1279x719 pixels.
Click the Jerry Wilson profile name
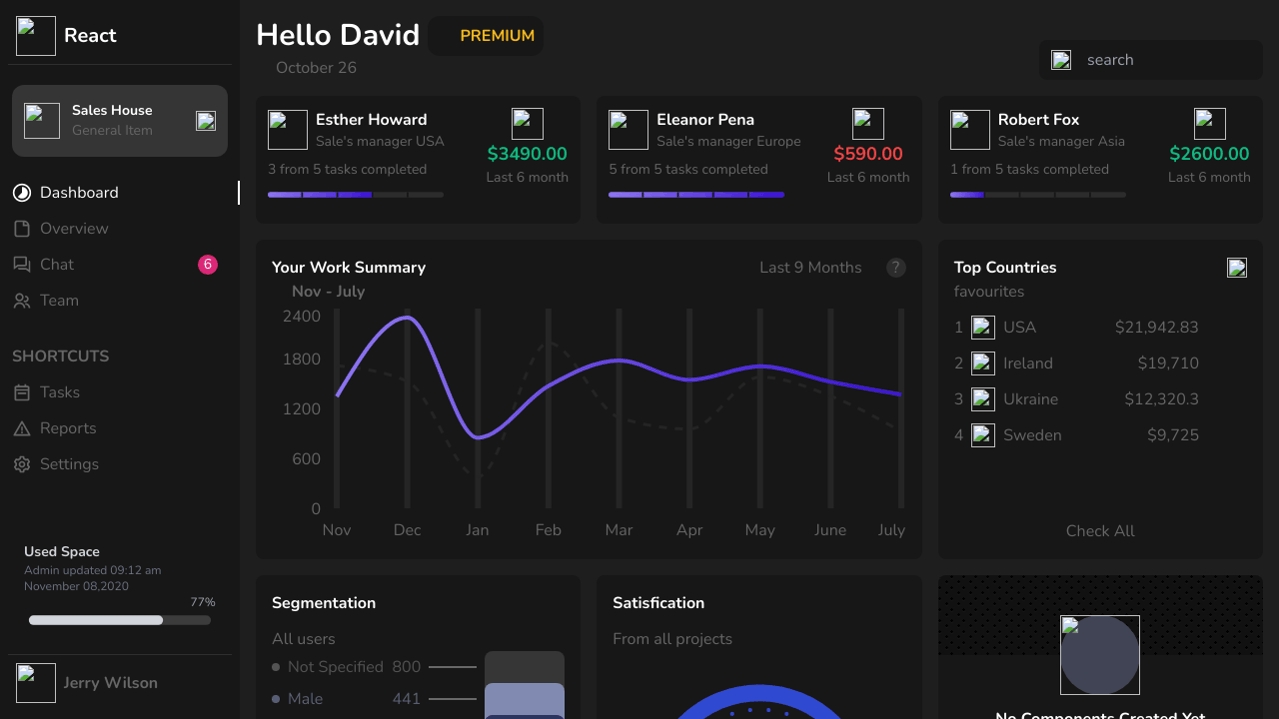coord(110,683)
